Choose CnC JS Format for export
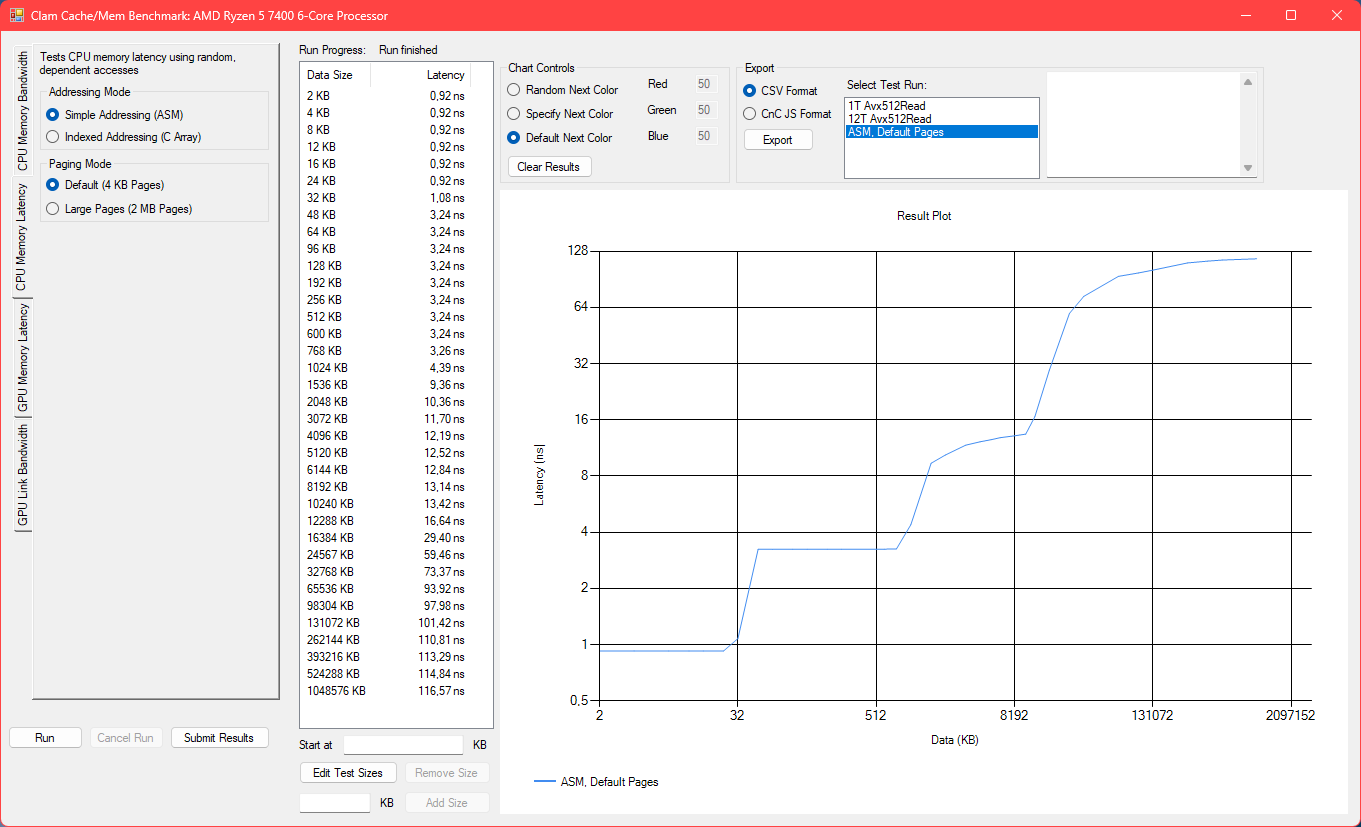 [x=750, y=114]
